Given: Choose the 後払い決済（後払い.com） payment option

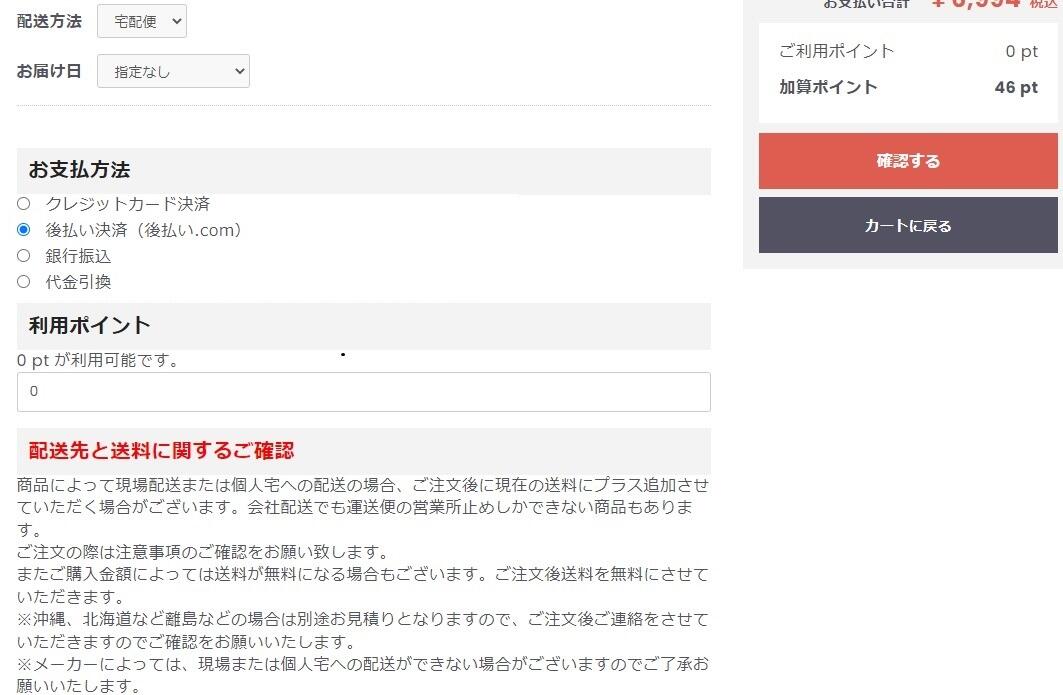Looking at the screenshot, I should pyautogui.click(x=24, y=229).
